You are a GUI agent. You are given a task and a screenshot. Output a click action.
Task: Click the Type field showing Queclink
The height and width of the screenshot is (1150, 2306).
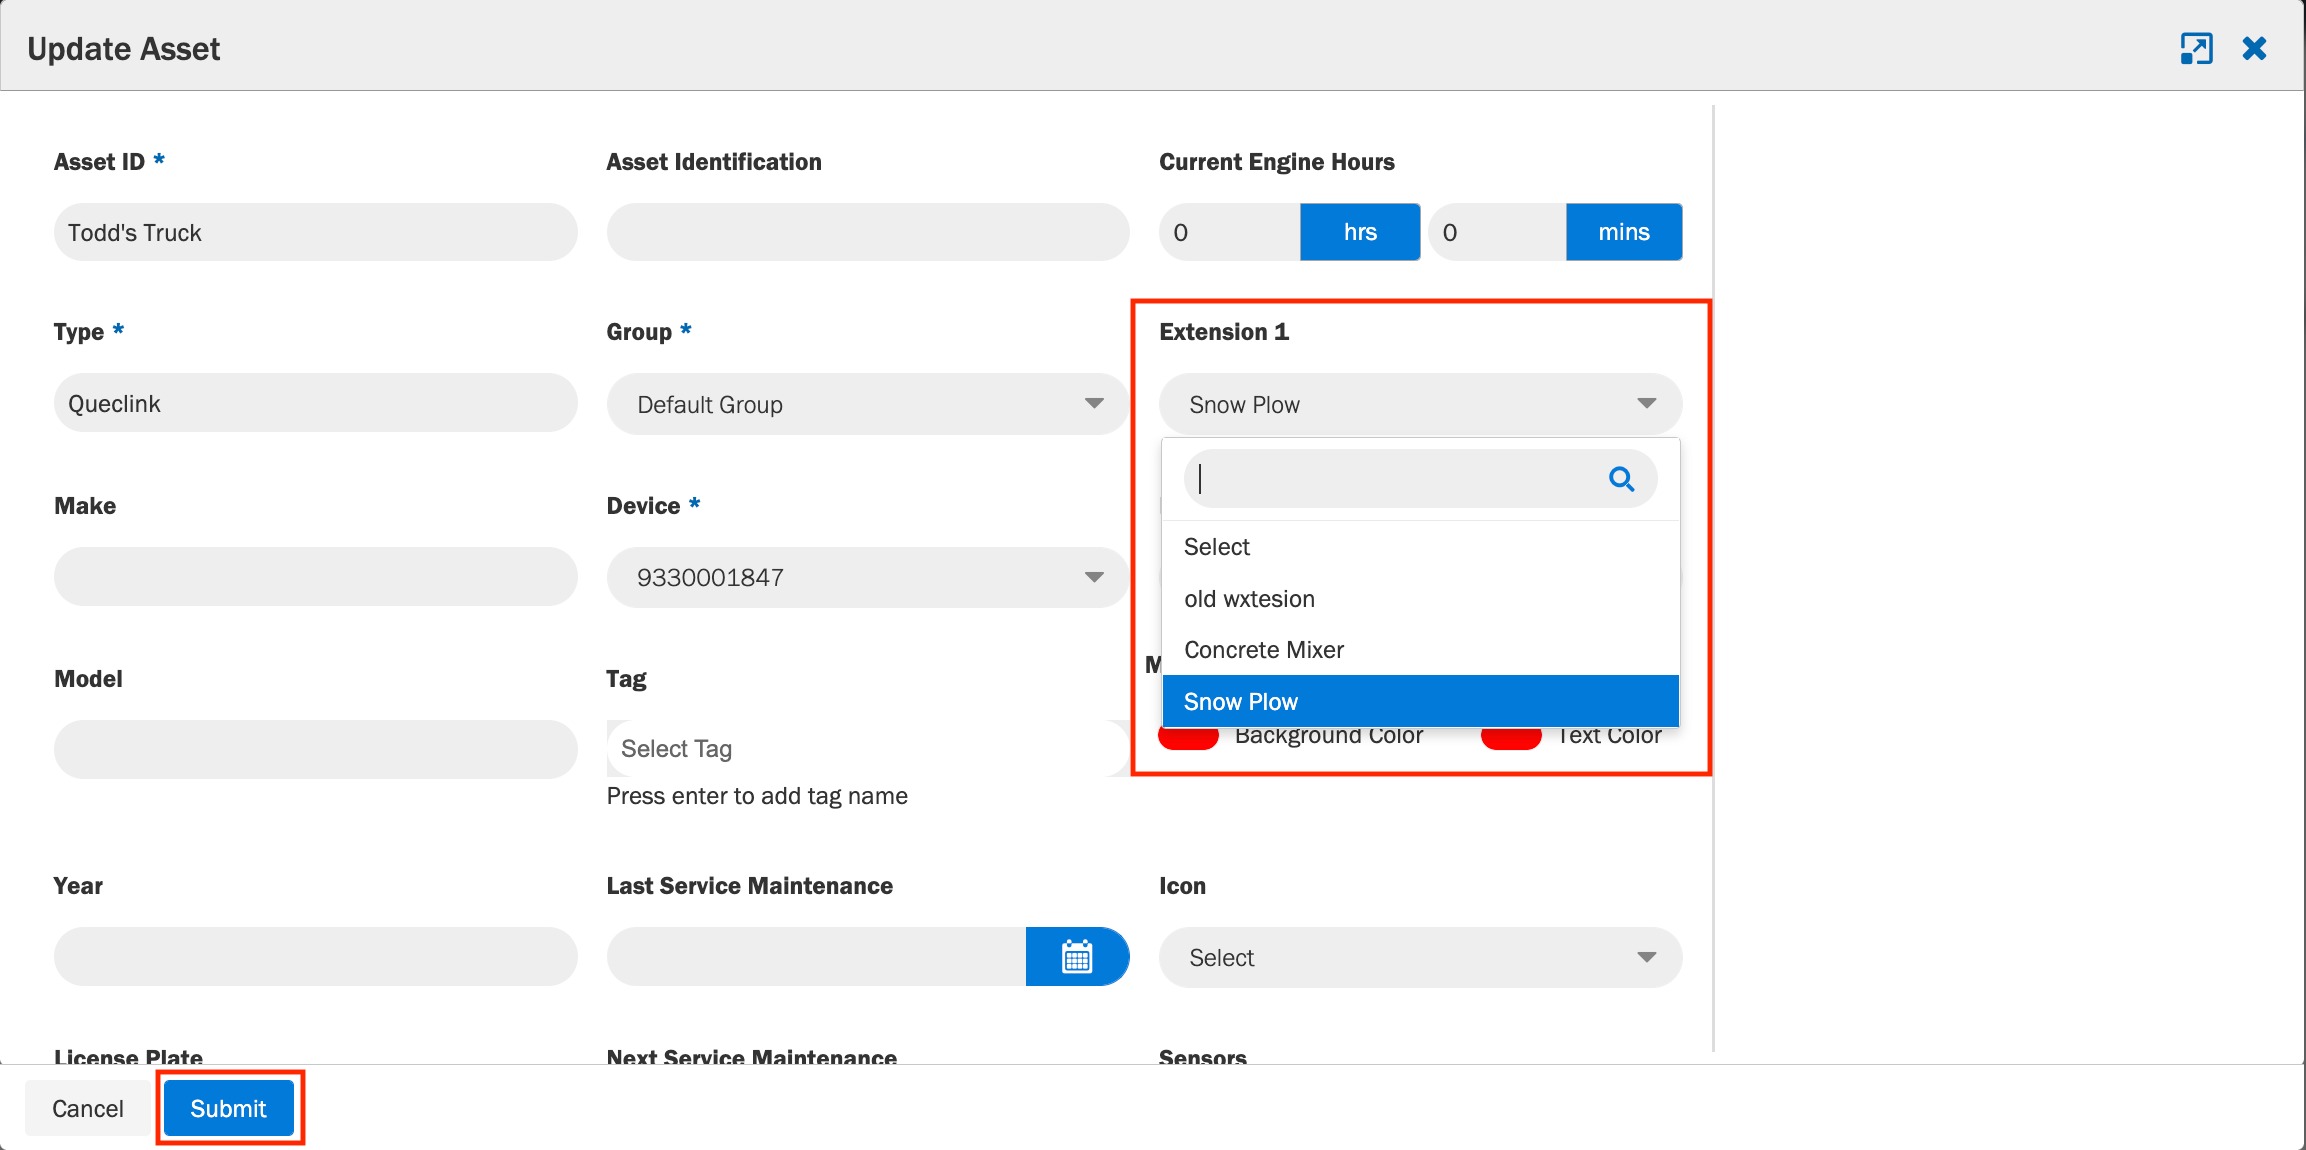click(315, 403)
